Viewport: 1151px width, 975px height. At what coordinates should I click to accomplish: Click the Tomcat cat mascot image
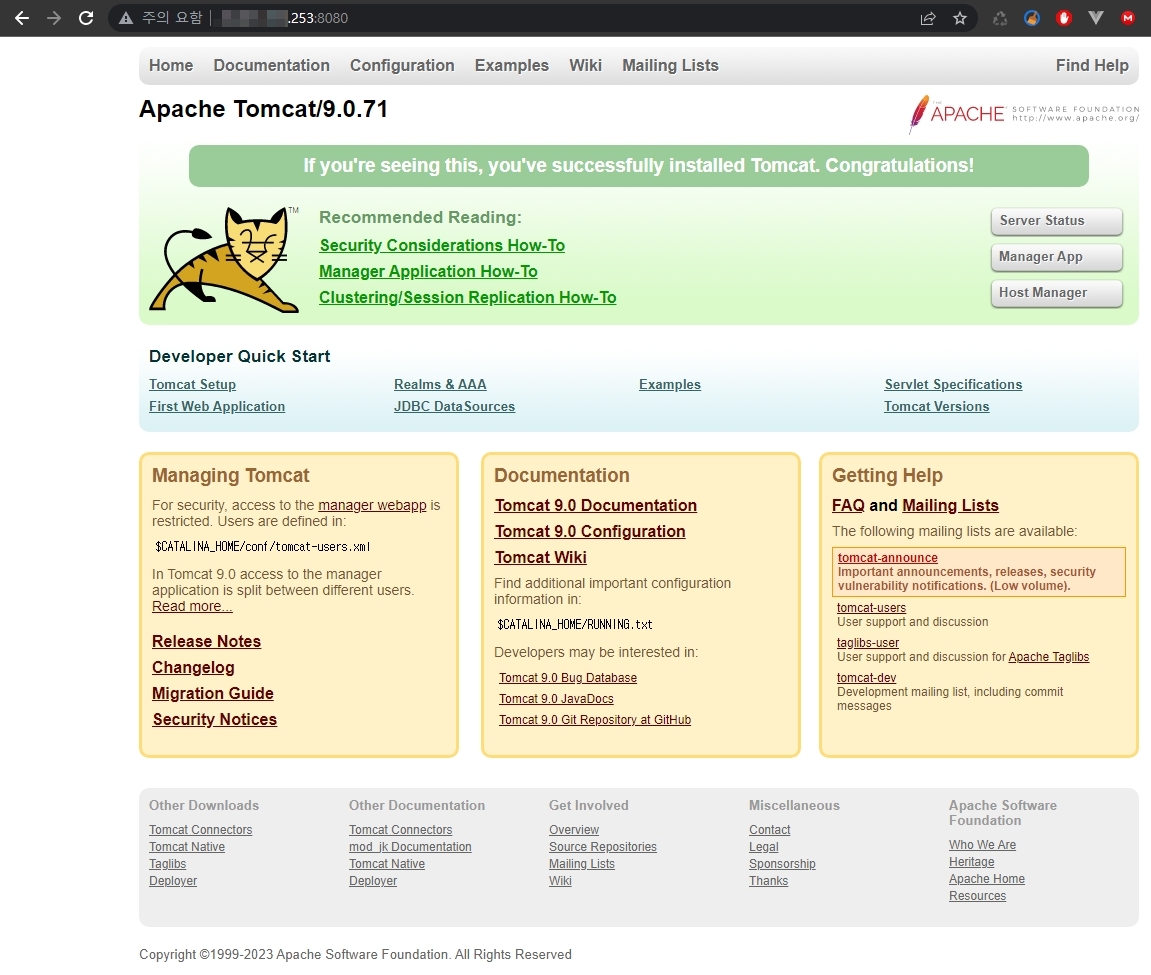224,259
